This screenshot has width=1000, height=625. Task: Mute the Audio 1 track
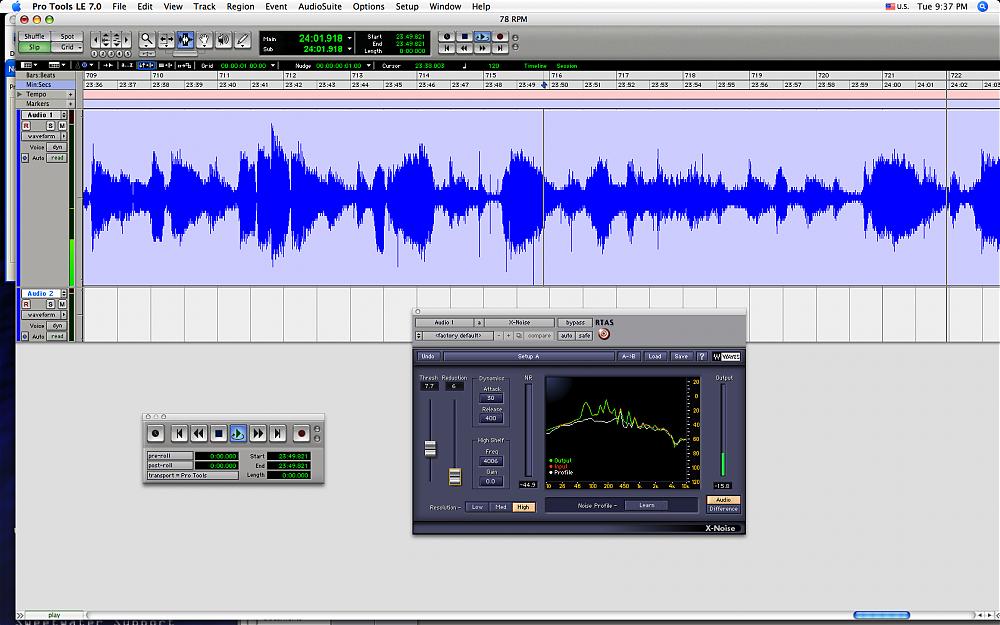pyautogui.click(x=62, y=126)
